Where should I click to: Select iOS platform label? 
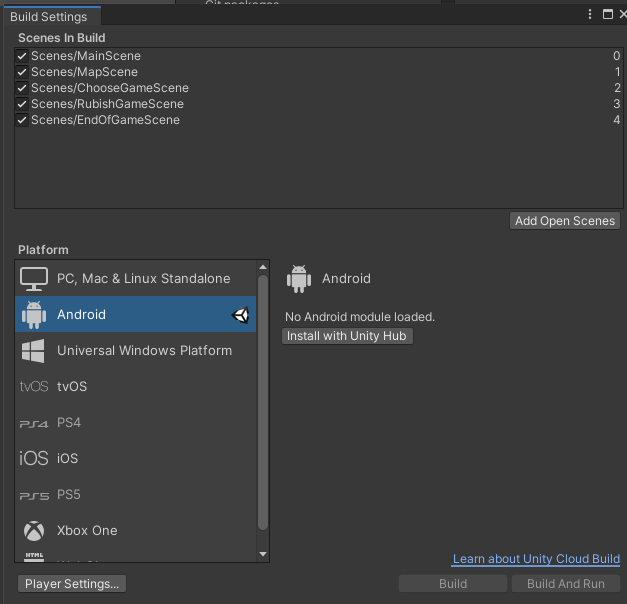tap(68, 458)
